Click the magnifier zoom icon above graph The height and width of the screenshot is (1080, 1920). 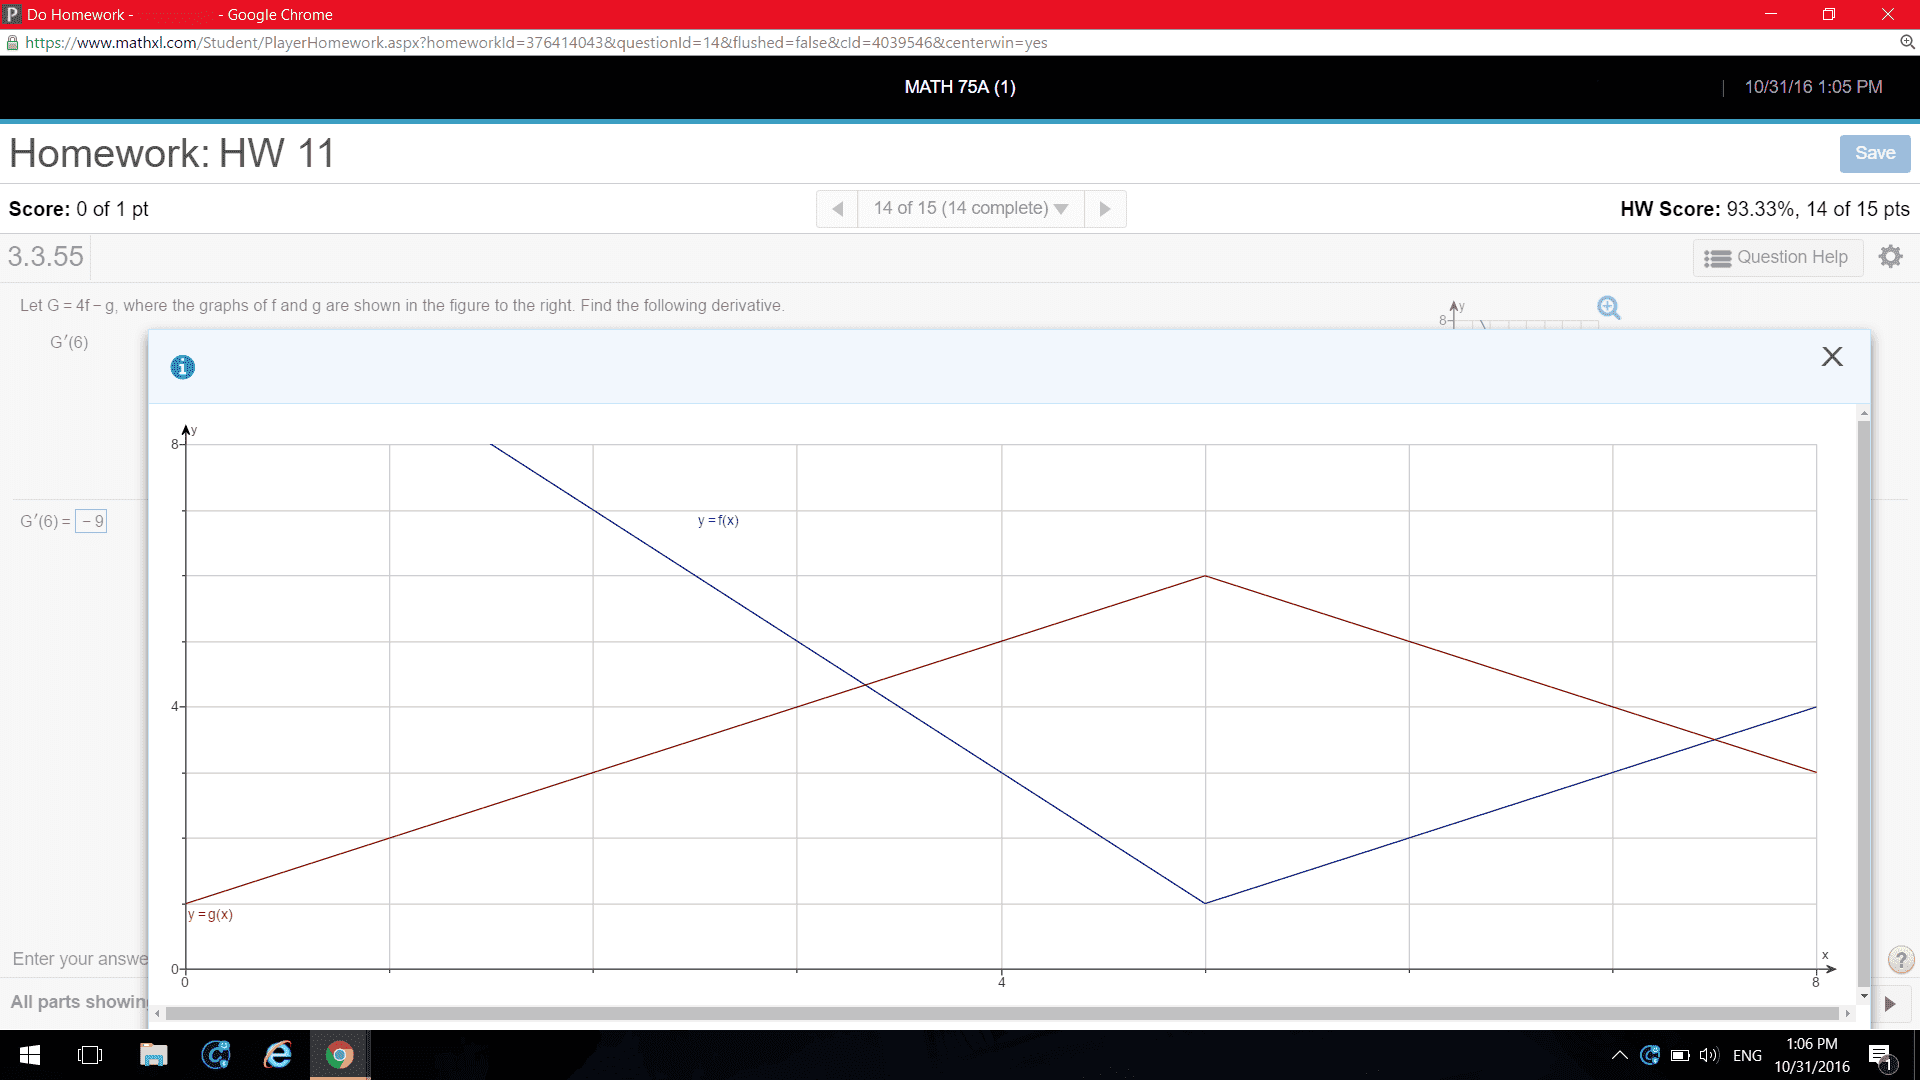click(1608, 308)
